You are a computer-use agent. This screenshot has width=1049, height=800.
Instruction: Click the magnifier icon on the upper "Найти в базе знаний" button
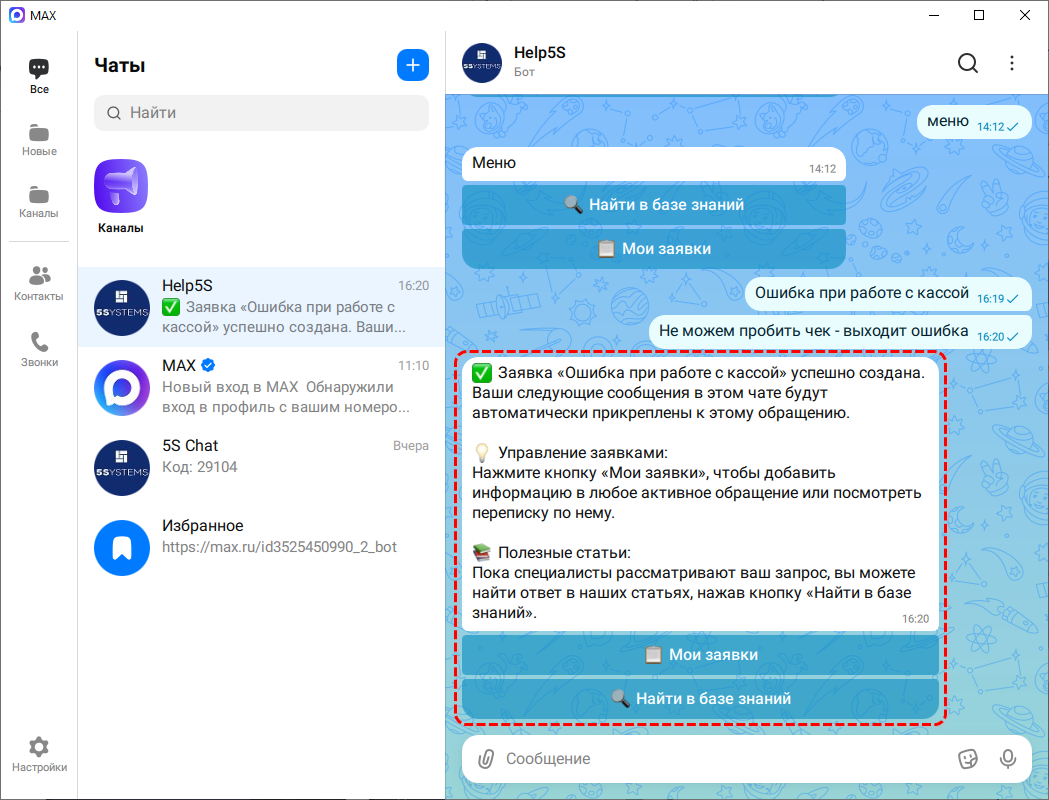[573, 205]
